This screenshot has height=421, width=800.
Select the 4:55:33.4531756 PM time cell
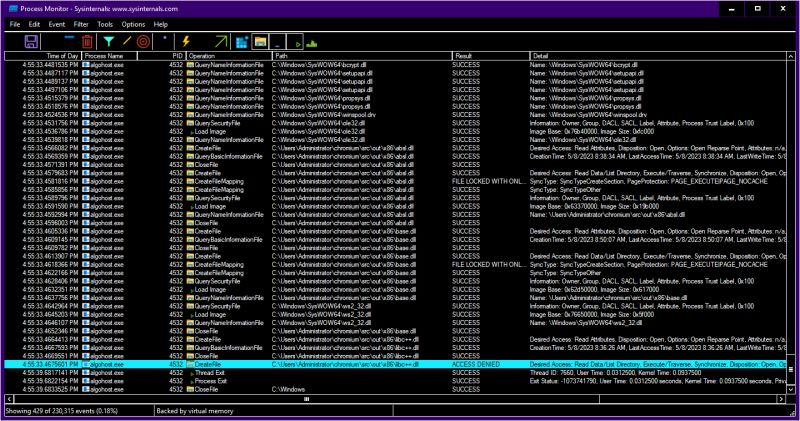click(x=50, y=123)
